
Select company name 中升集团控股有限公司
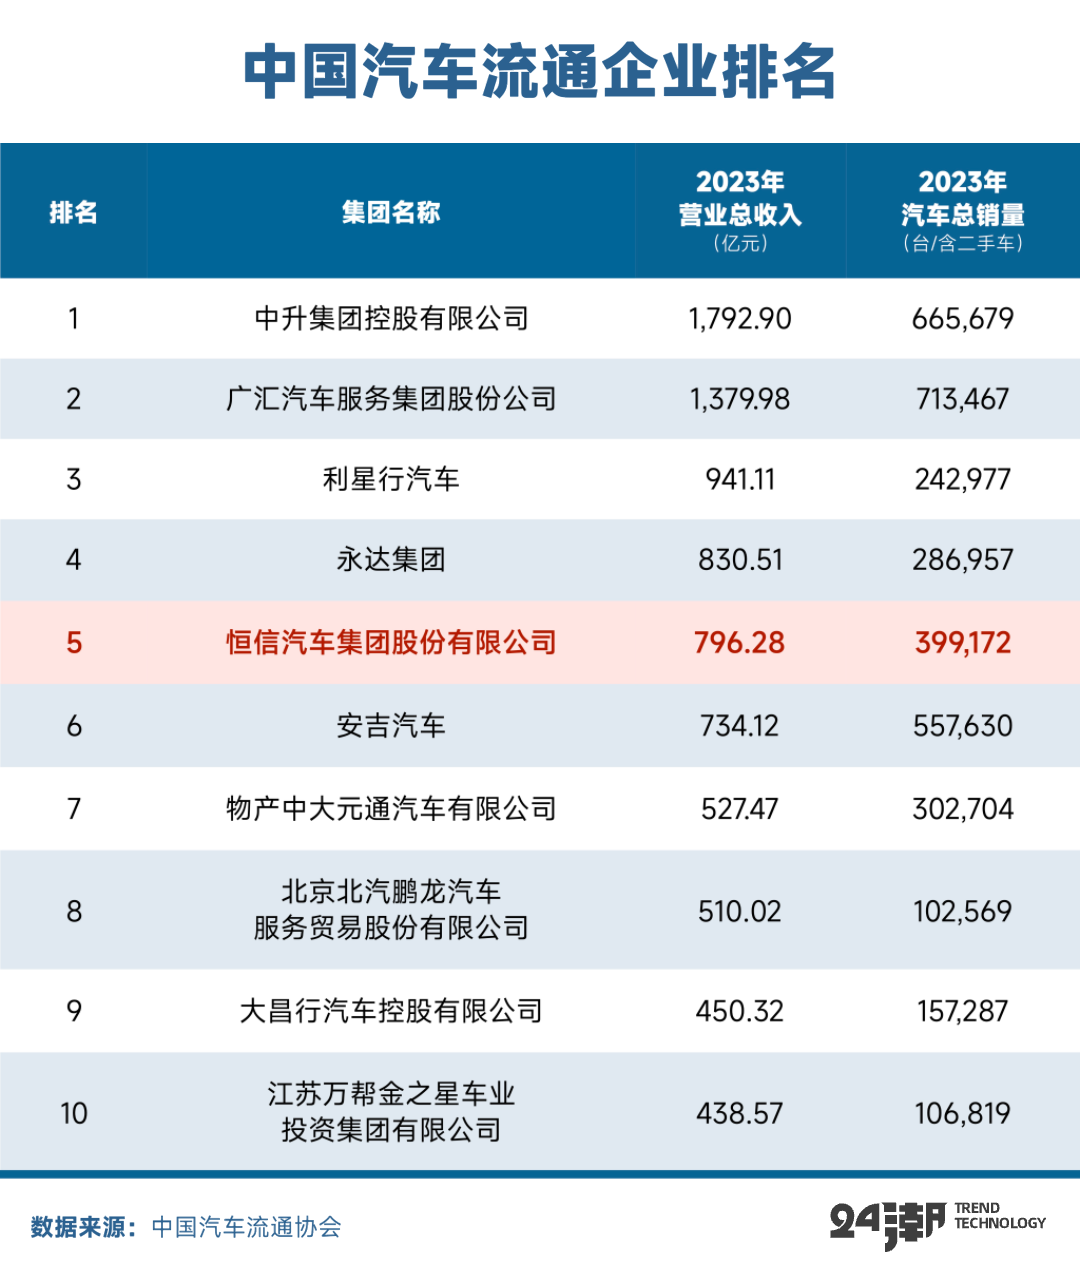391,318
